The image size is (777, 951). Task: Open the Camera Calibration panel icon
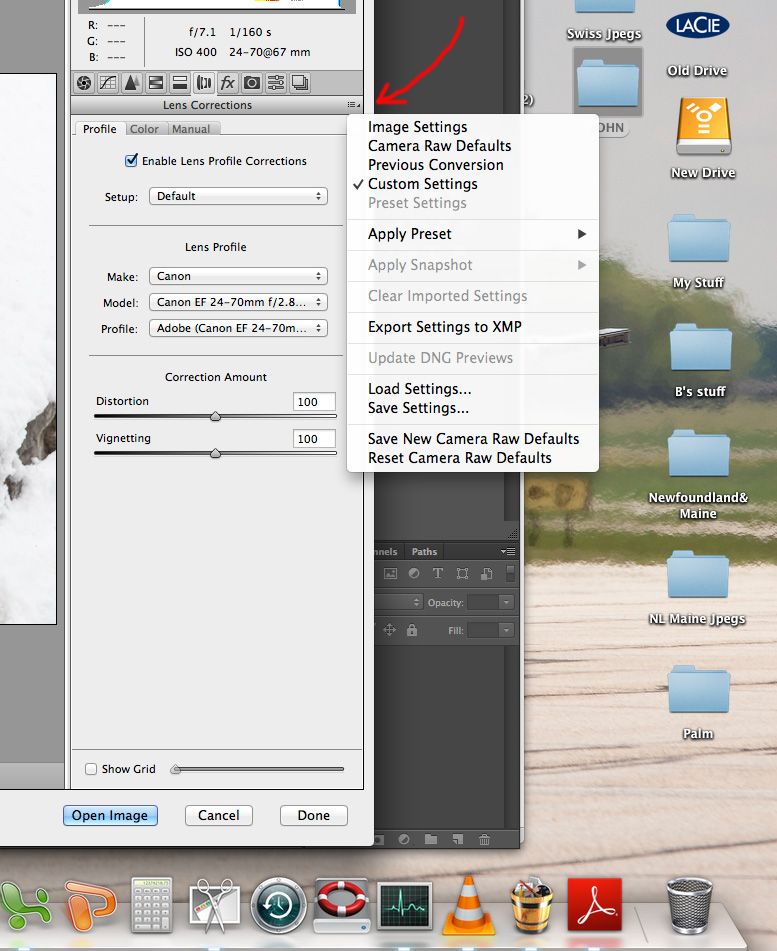tap(252, 83)
